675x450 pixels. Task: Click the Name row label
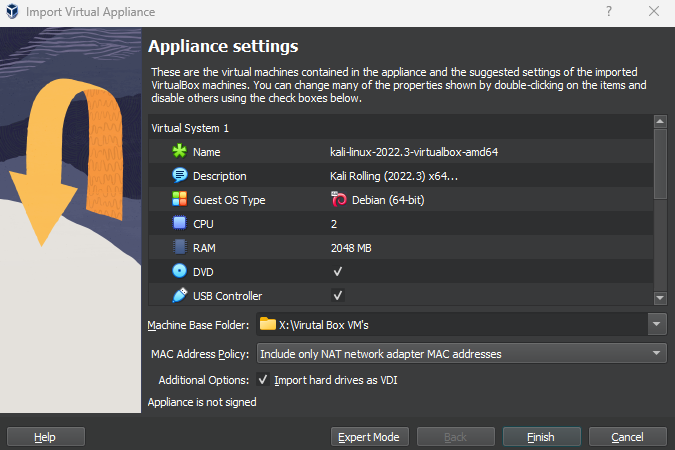pos(207,152)
